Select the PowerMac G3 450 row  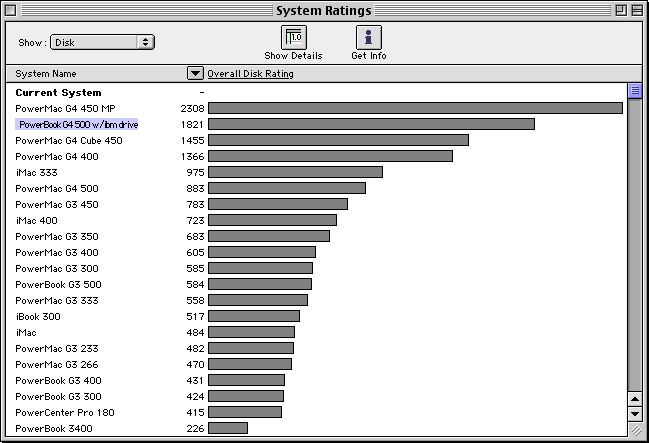coord(317,205)
